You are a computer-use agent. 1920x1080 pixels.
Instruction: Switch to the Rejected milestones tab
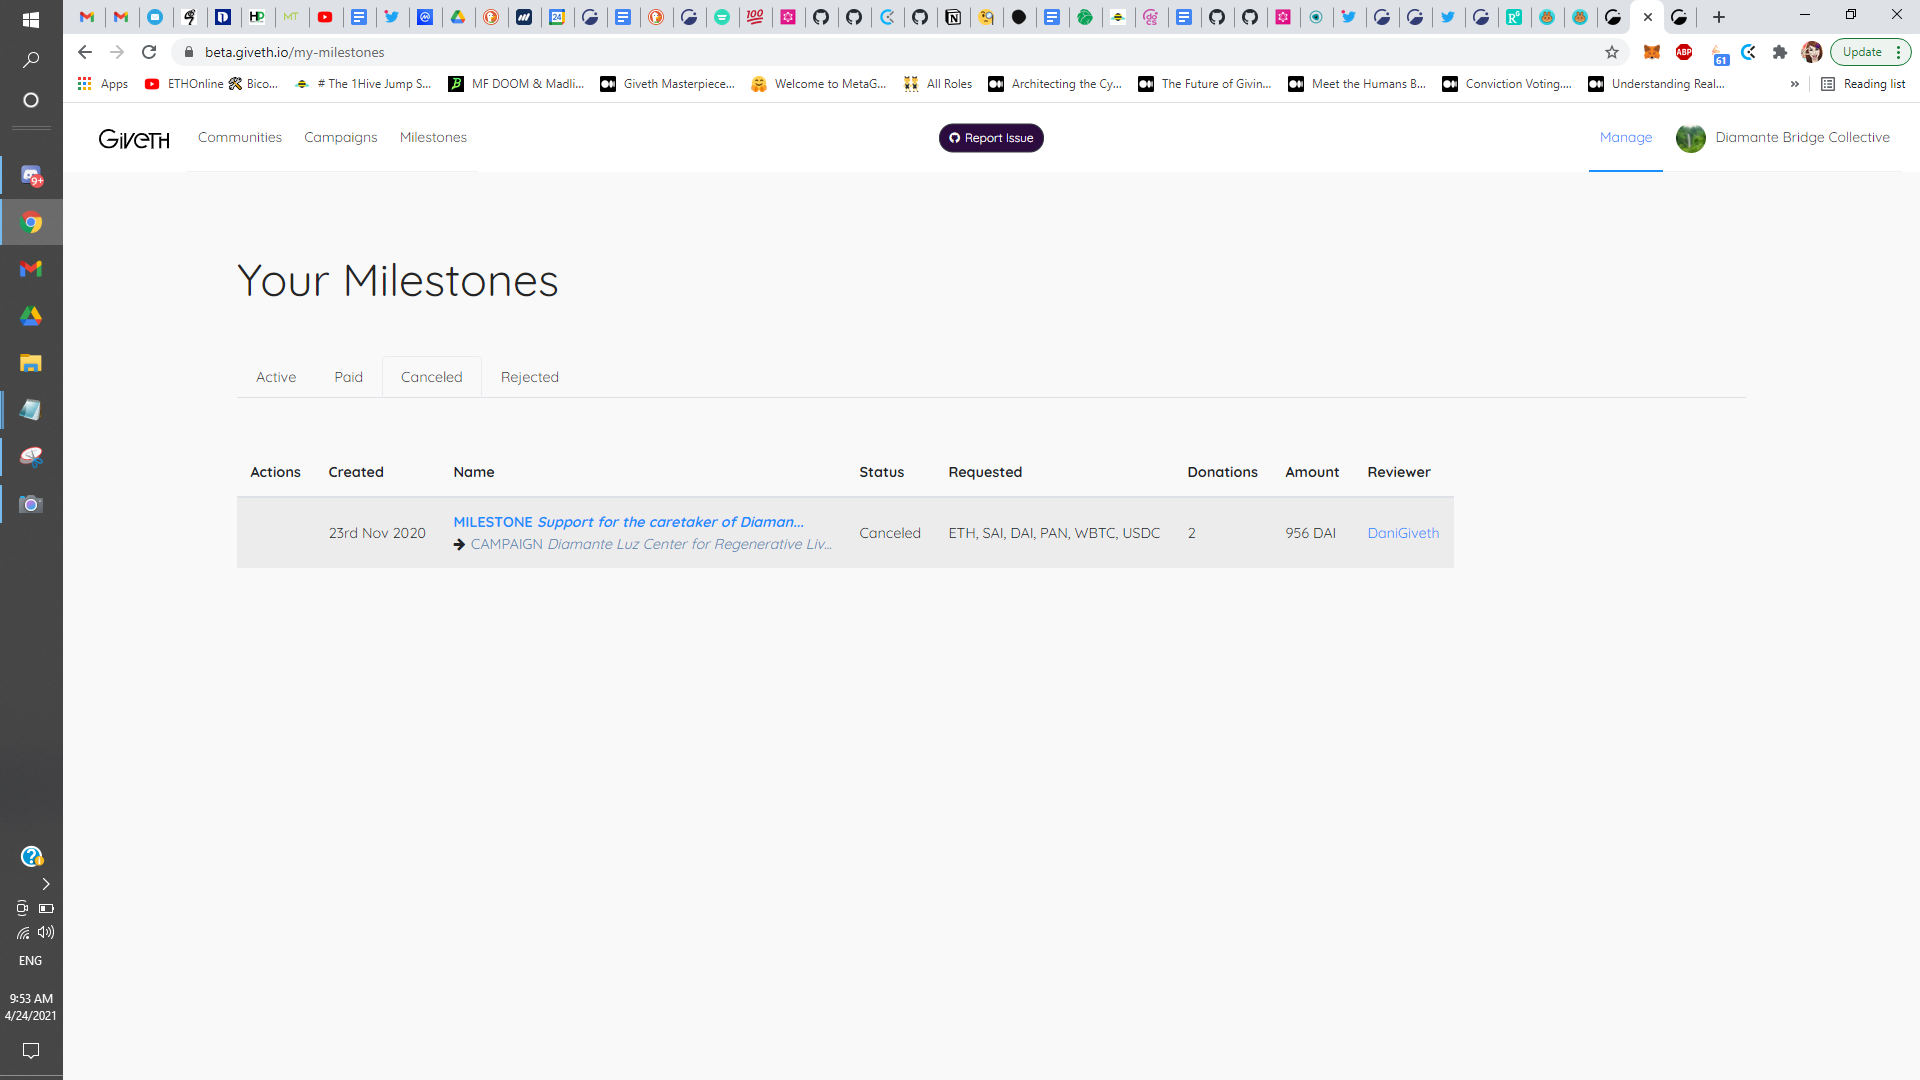530,377
